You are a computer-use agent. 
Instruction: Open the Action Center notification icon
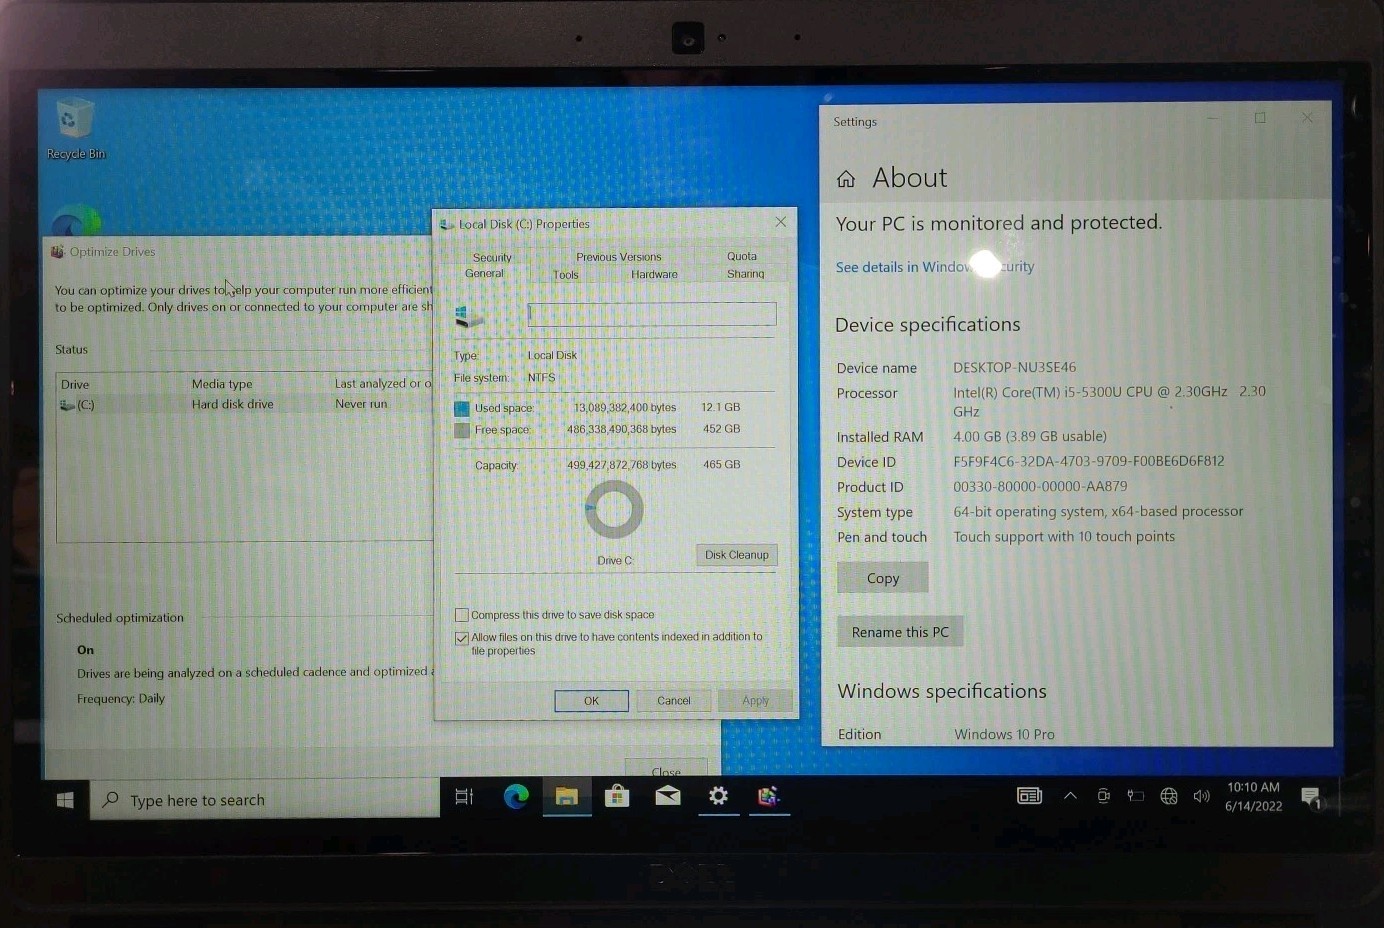pos(1311,797)
